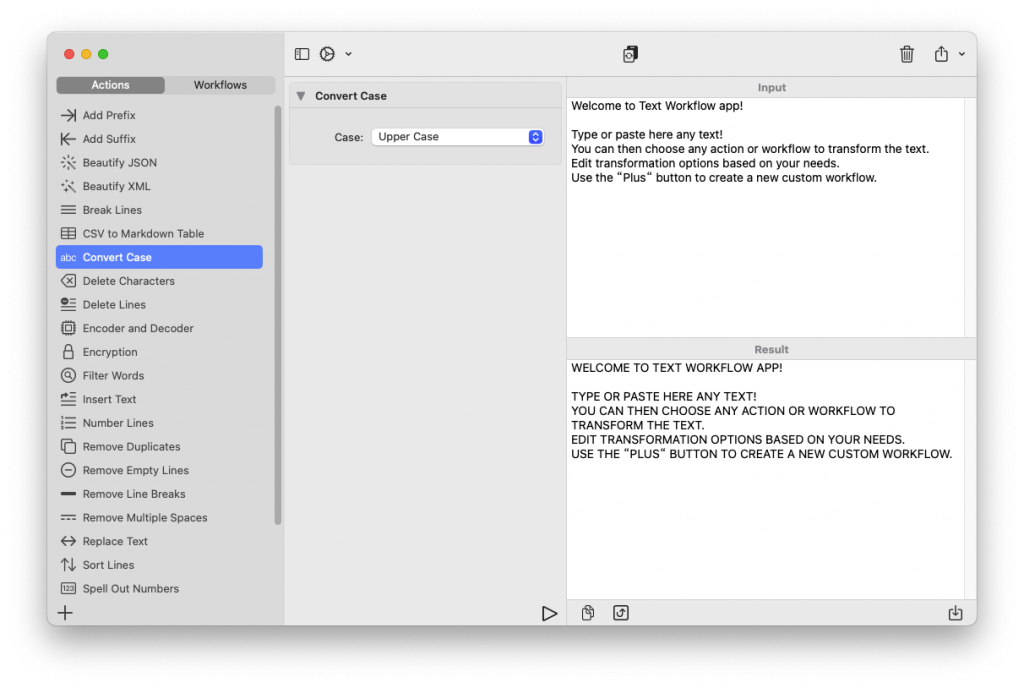Select the Add Suffix action

coord(159,139)
